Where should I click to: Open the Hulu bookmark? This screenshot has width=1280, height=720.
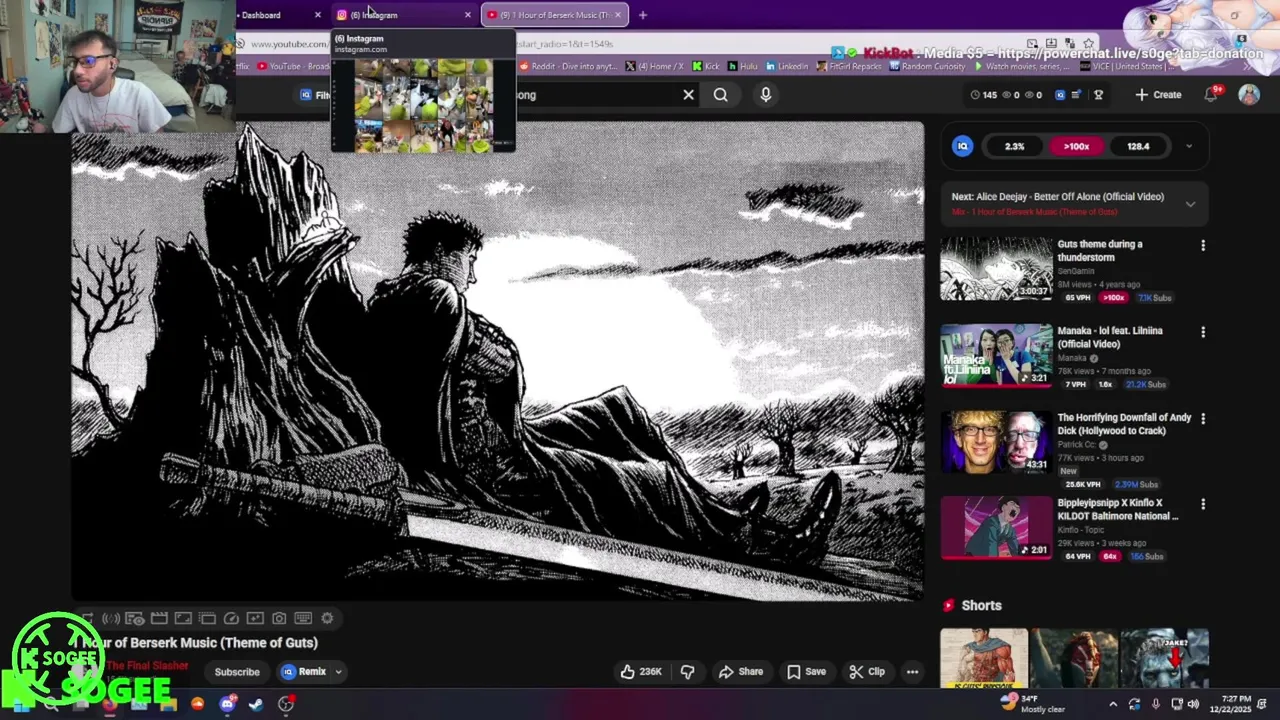point(742,66)
